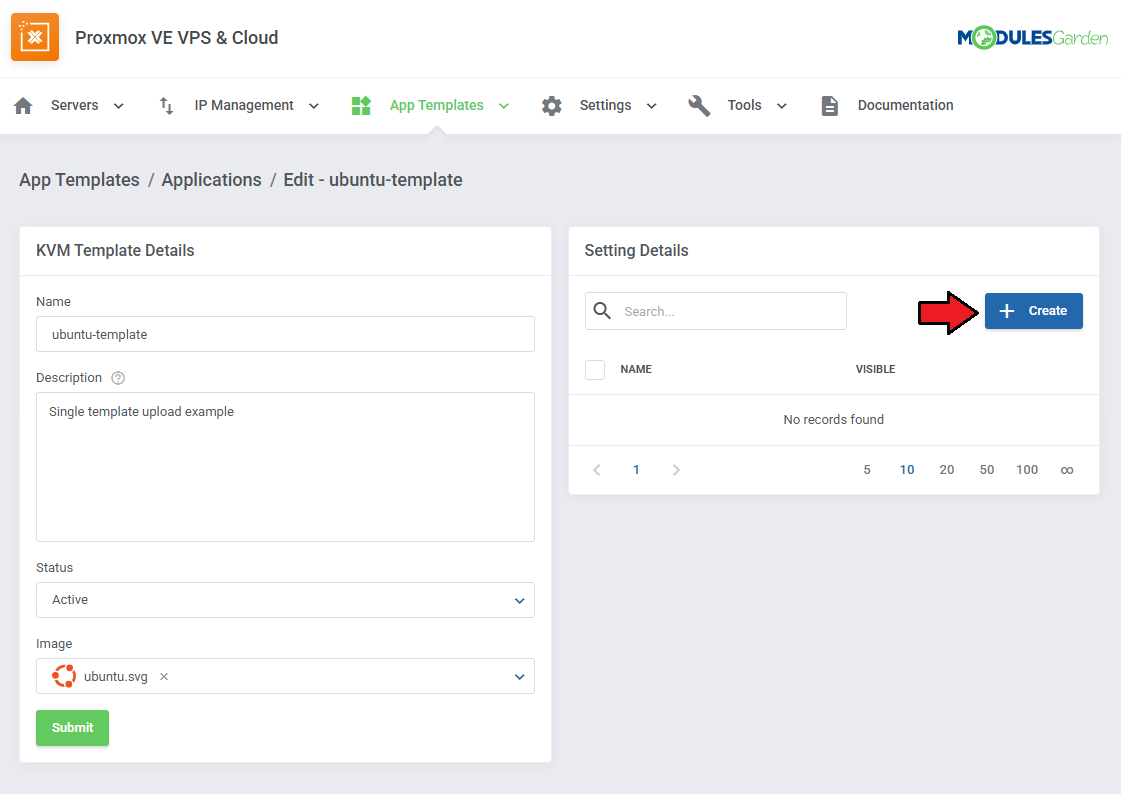Go to previous page arrow
This screenshot has width=1121, height=794.
596,470
